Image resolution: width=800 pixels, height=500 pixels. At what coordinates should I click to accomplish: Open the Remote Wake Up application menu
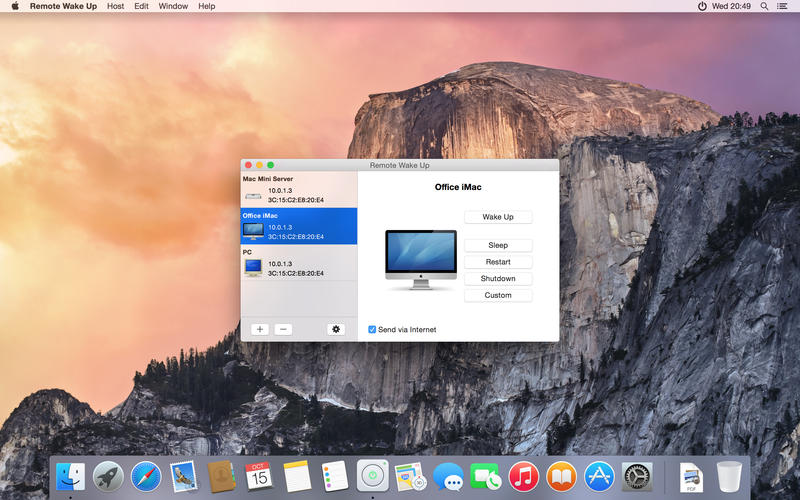coord(63,6)
